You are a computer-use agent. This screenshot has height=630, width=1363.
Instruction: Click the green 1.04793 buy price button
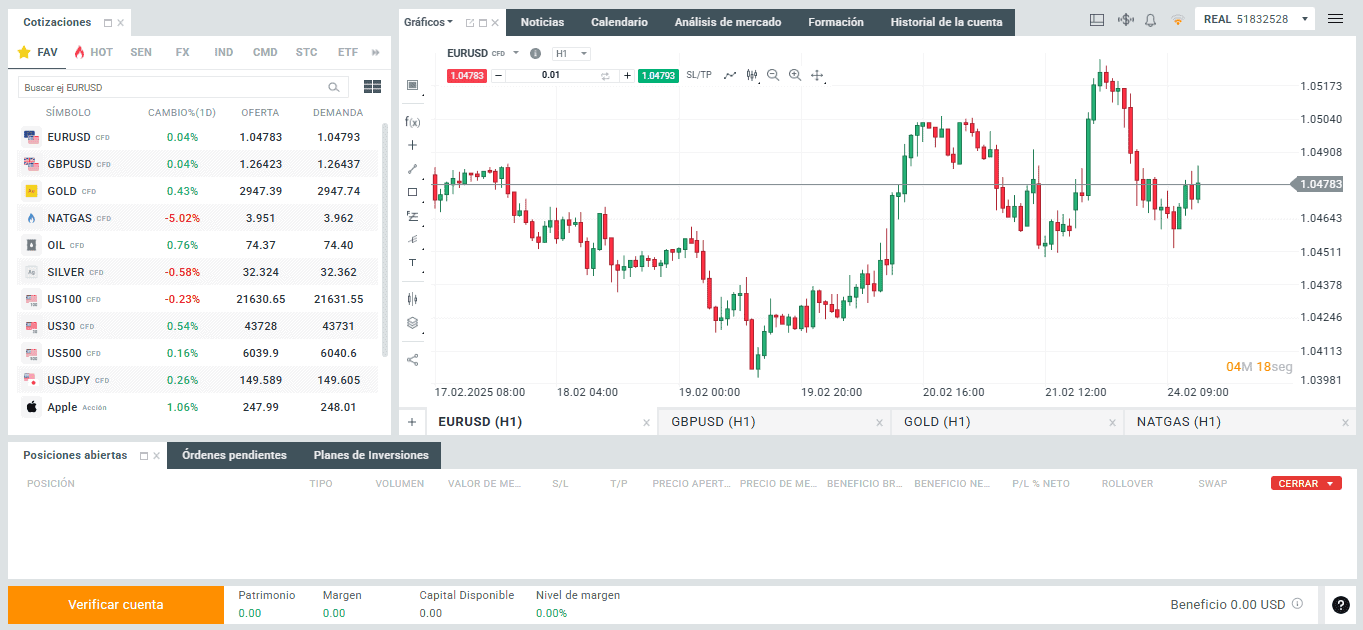click(x=658, y=75)
